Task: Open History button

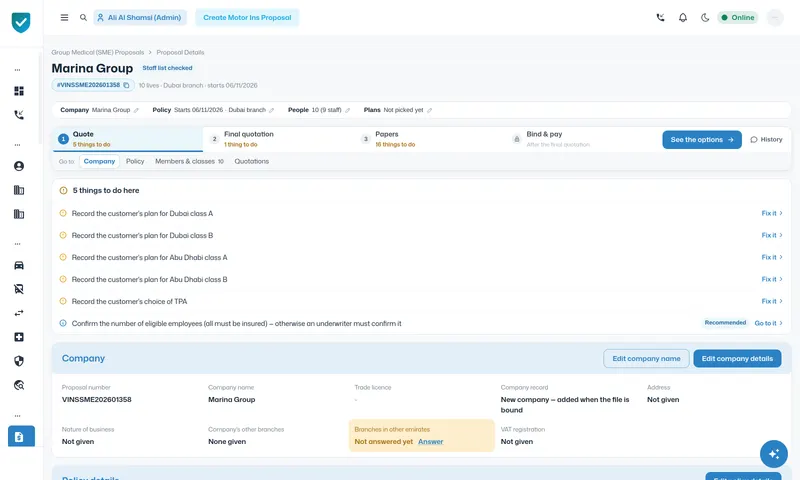Action: point(766,140)
